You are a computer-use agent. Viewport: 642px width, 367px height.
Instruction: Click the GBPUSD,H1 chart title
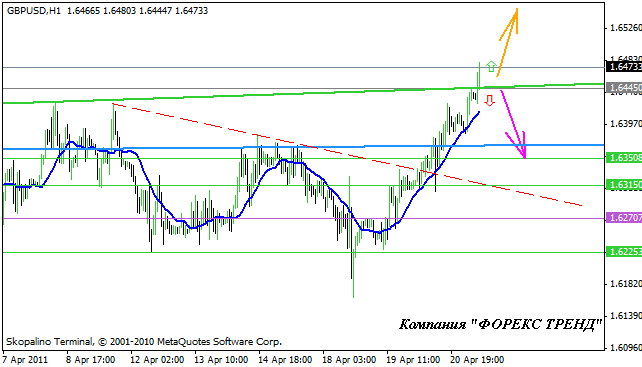tap(34, 11)
